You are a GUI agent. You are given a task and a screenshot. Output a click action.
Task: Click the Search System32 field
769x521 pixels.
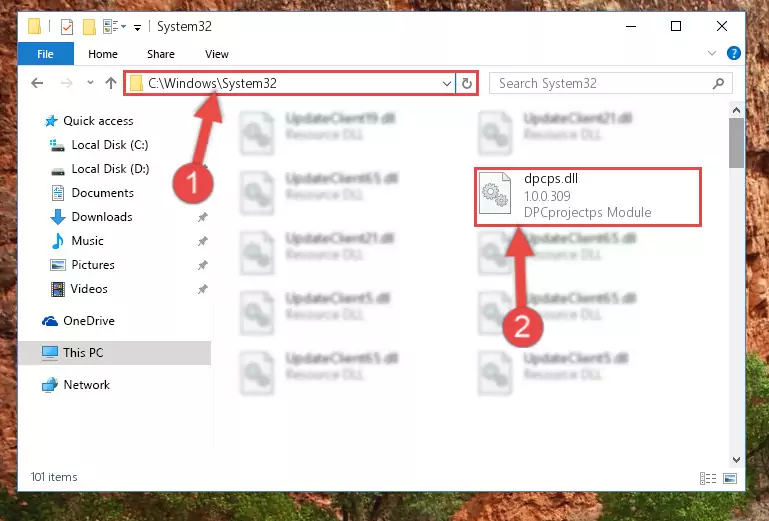[611, 83]
